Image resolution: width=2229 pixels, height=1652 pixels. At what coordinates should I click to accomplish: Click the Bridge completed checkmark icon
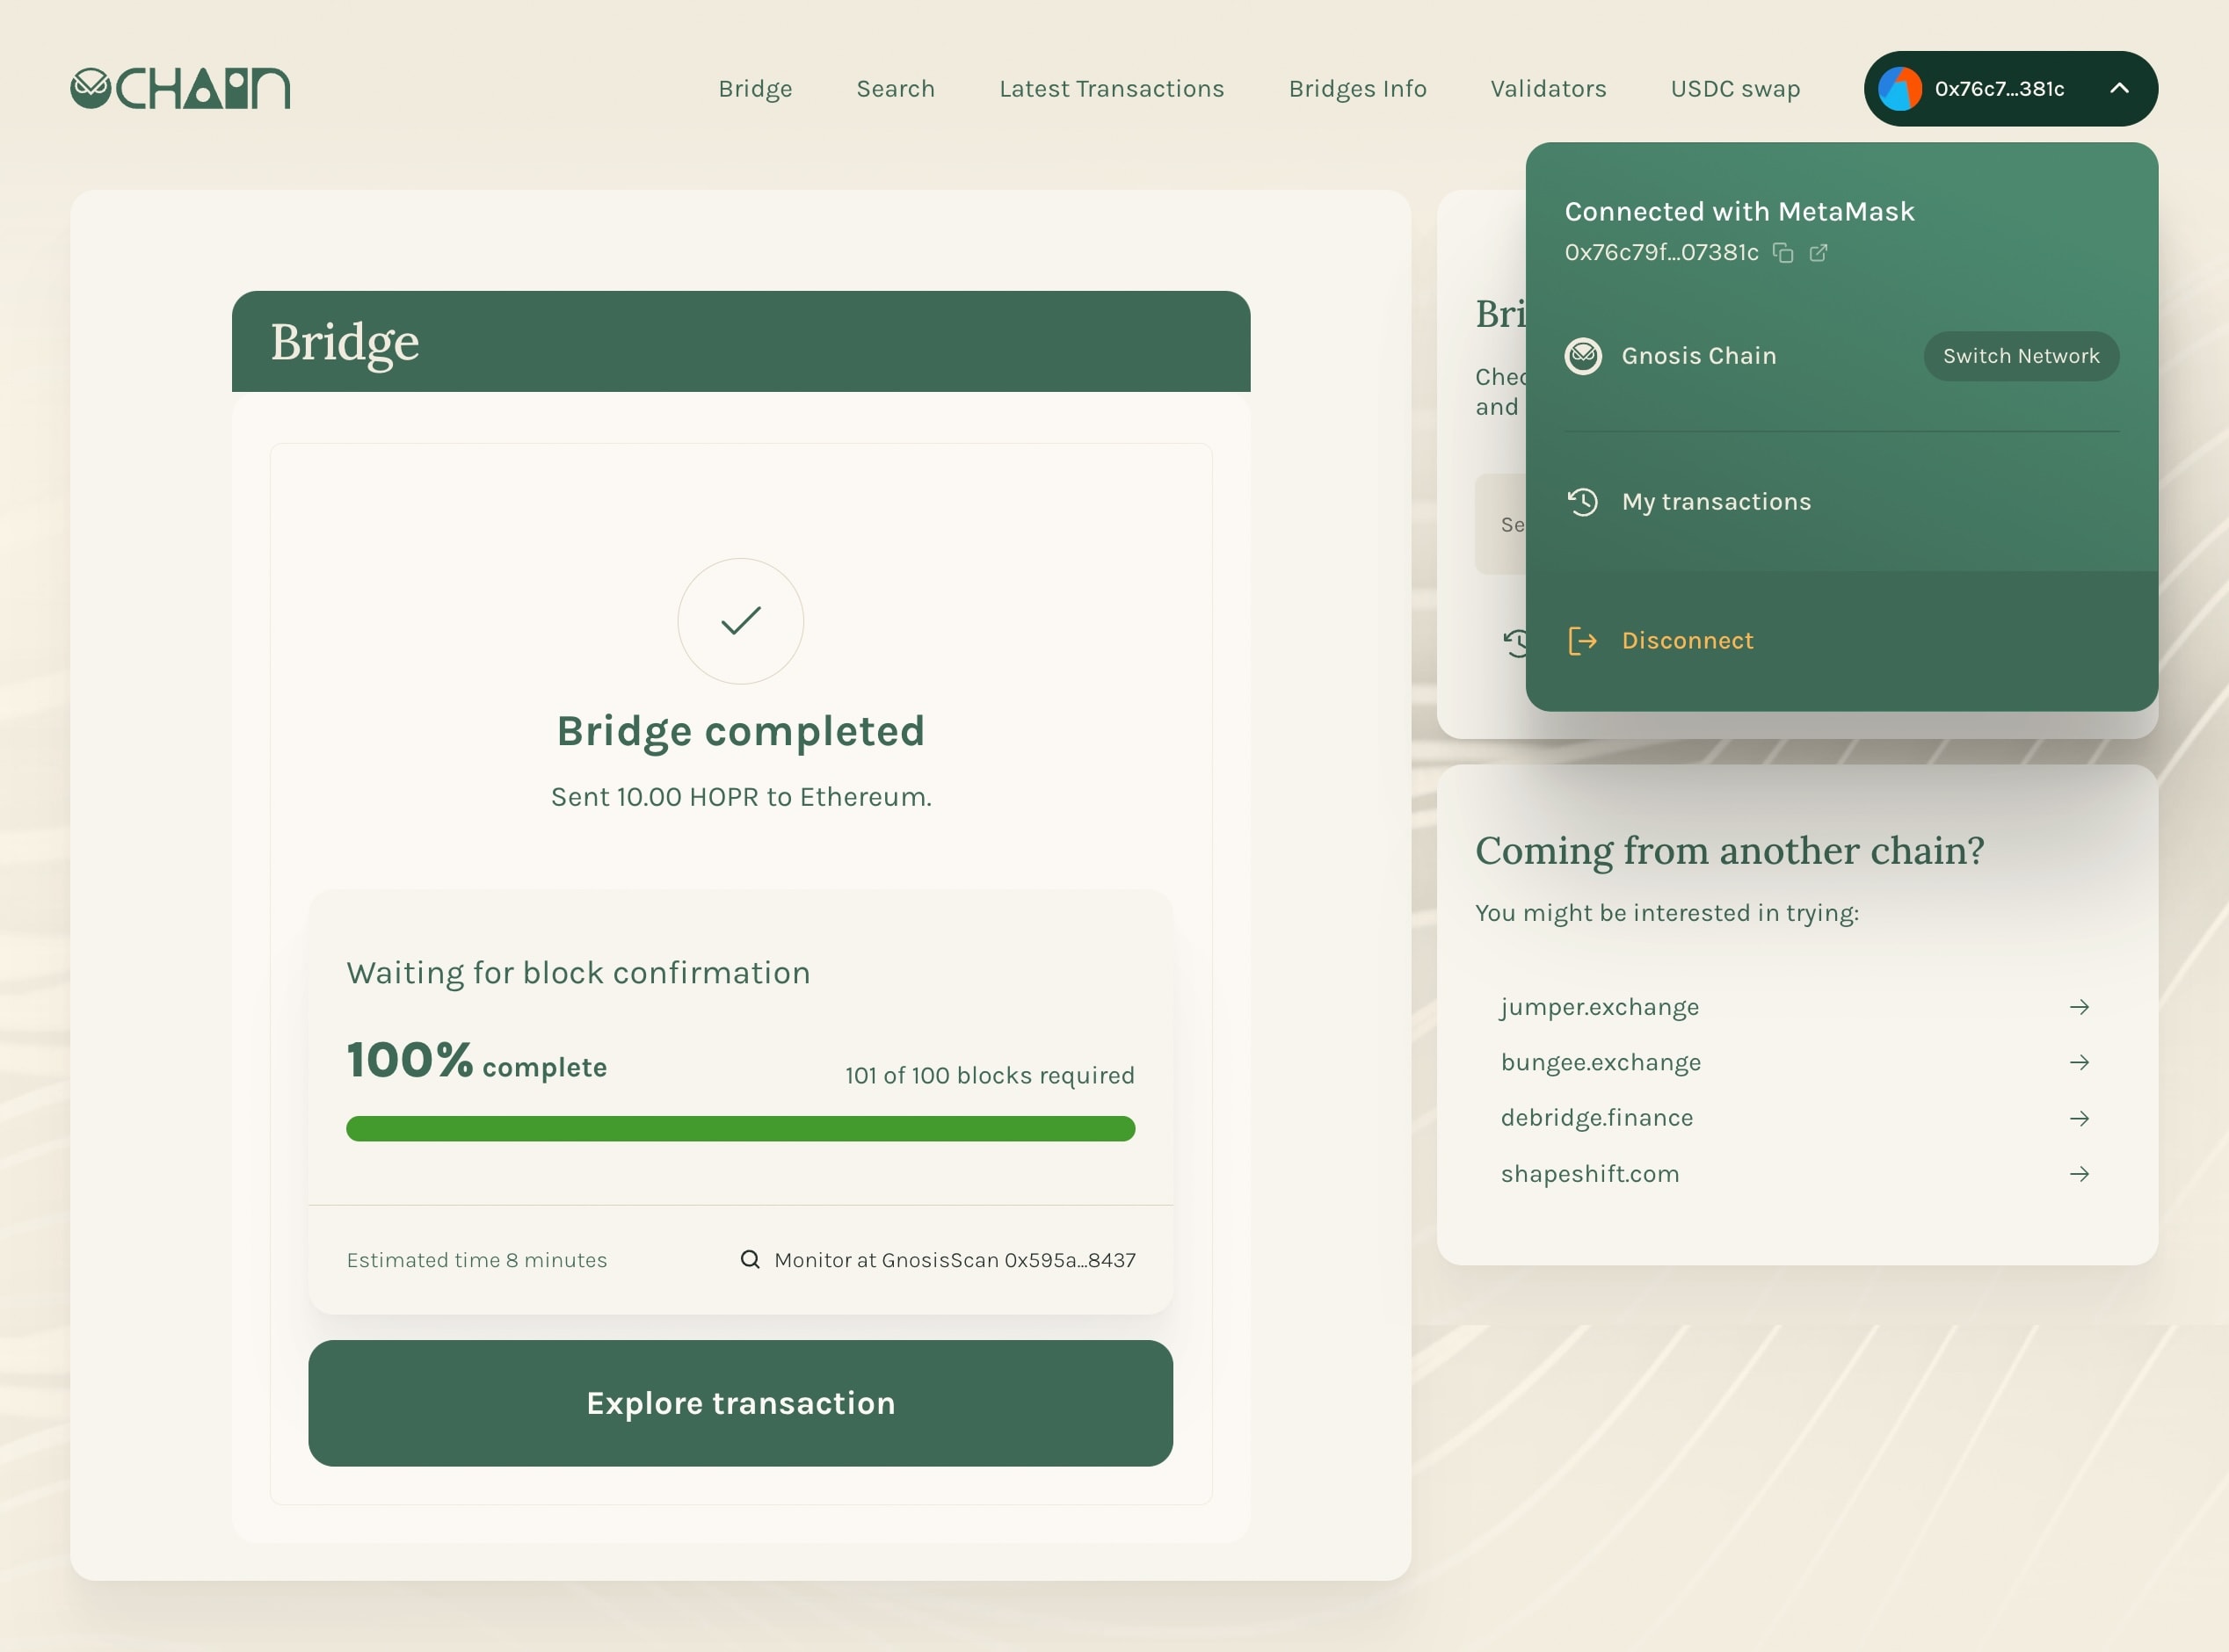[741, 621]
